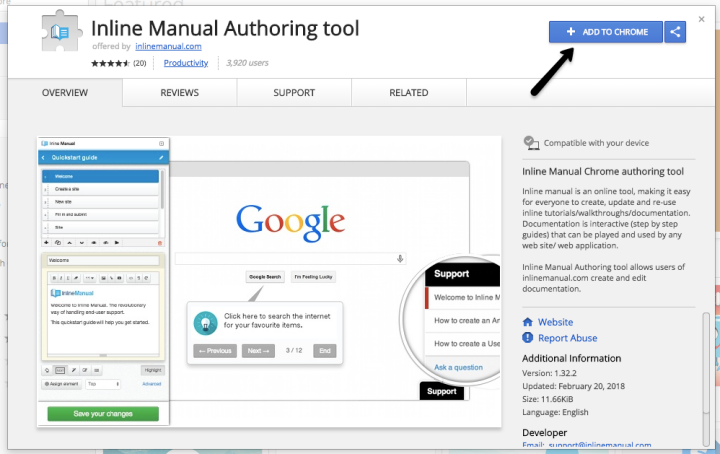Click the Next button in tooltip
The image size is (720, 454).
click(x=258, y=351)
